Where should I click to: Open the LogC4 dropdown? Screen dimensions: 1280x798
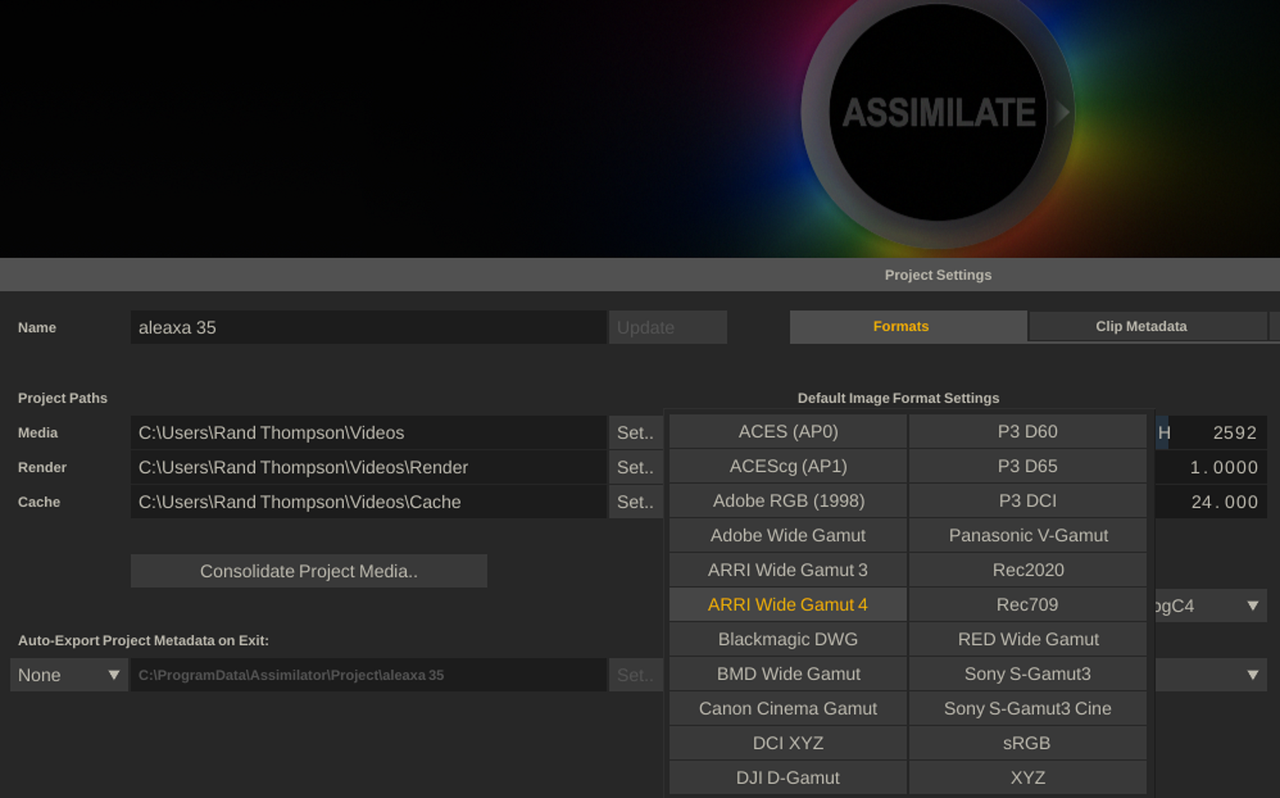[x=1211, y=606]
